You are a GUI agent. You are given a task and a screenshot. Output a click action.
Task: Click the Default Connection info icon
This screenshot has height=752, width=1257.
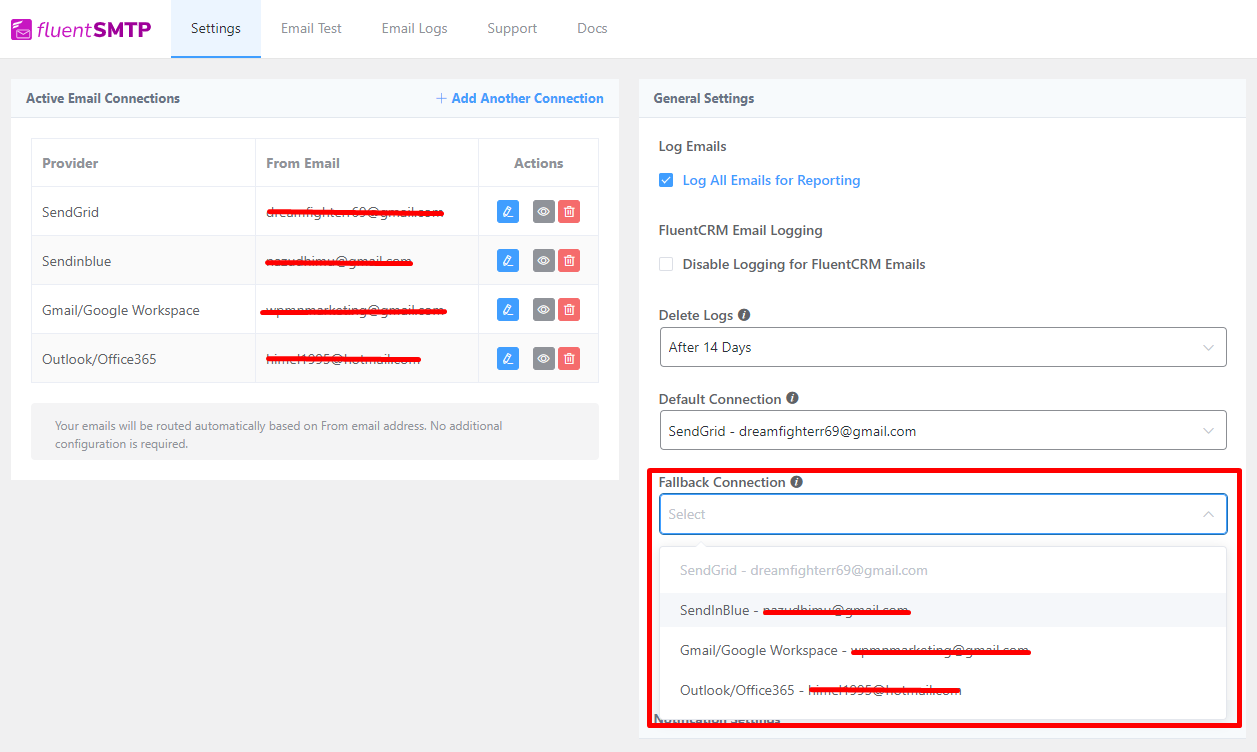tap(792, 398)
